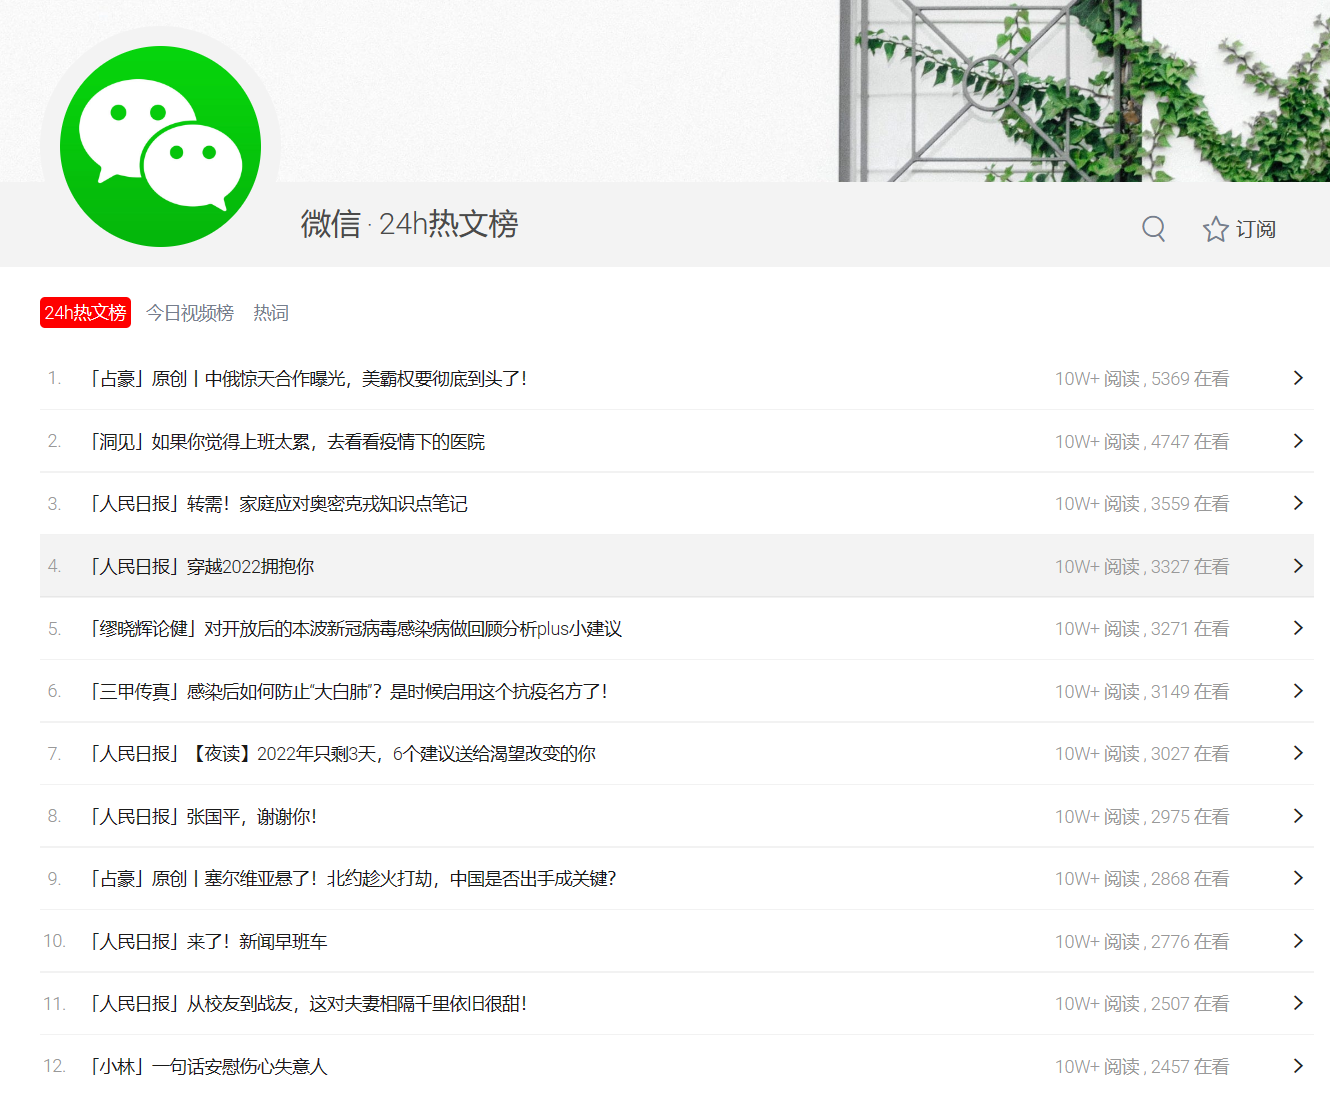This screenshot has height=1094, width=1330.
Task: Click chevron arrow on row with 2457 在看
Action: click(x=1298, y=1066)
